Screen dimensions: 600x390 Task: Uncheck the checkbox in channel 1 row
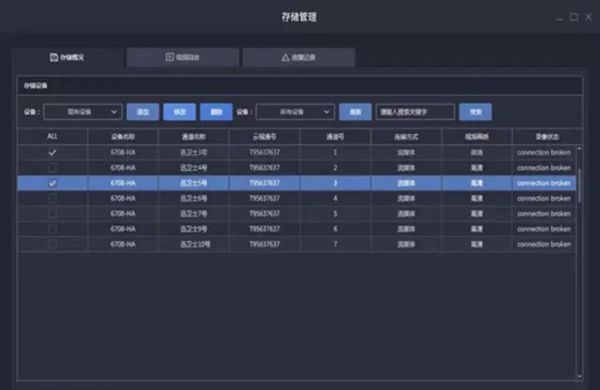coord(52,153)
